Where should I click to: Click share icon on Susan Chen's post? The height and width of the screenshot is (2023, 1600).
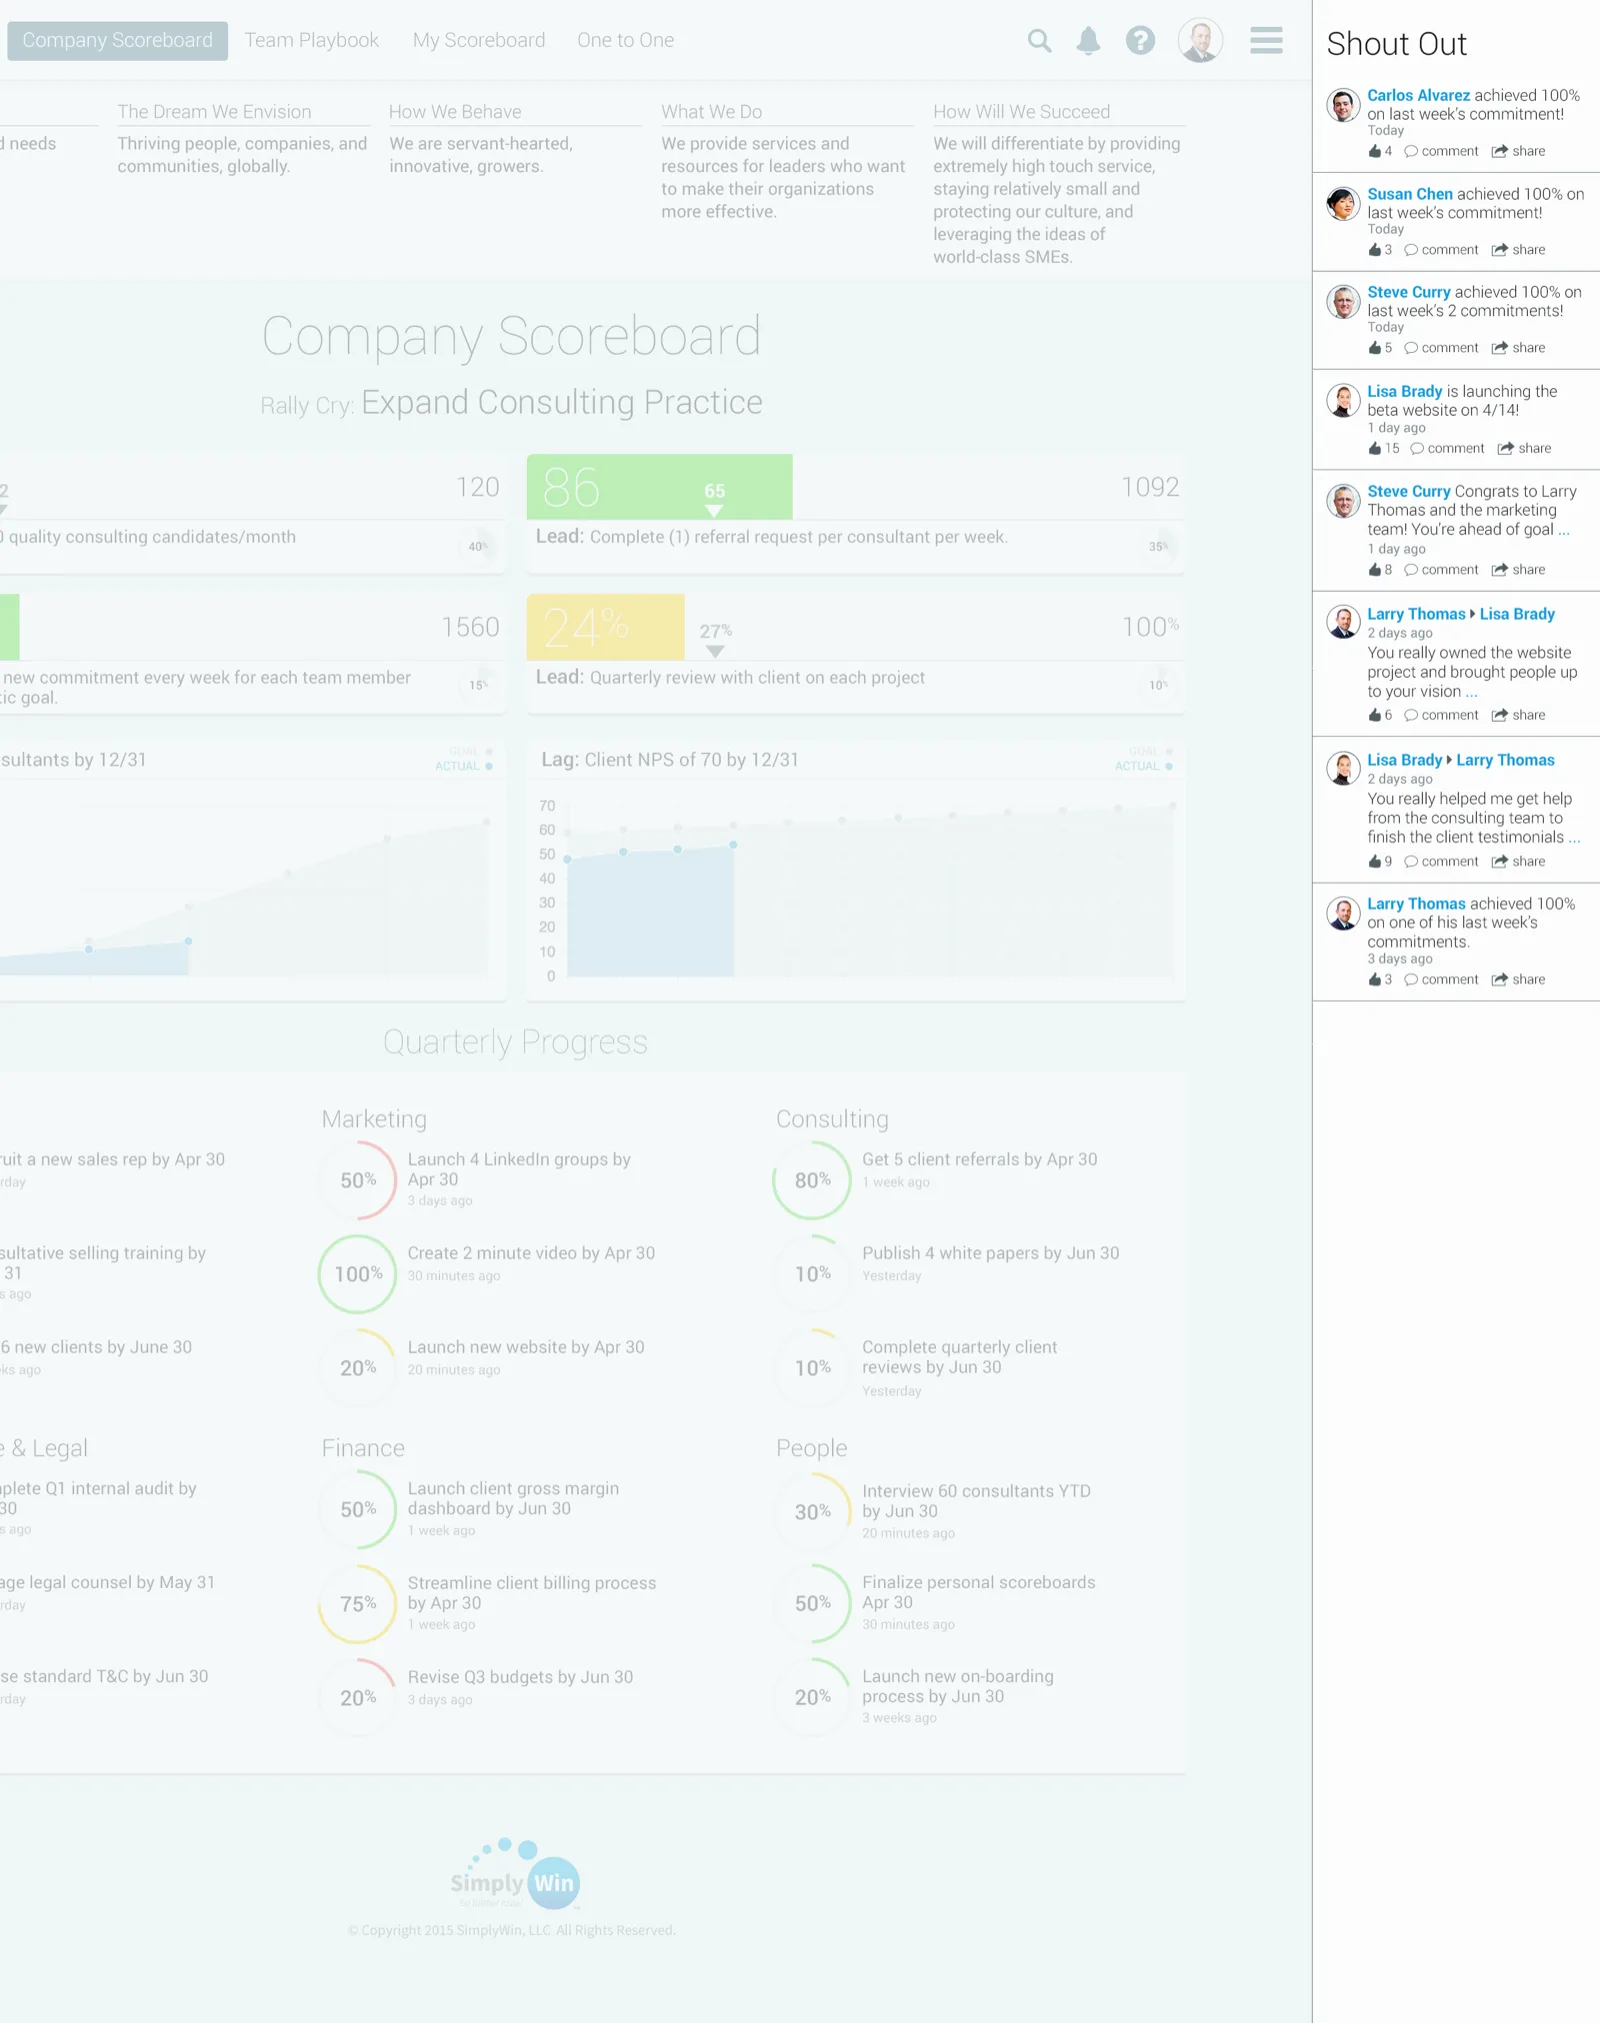point(1499,250)
